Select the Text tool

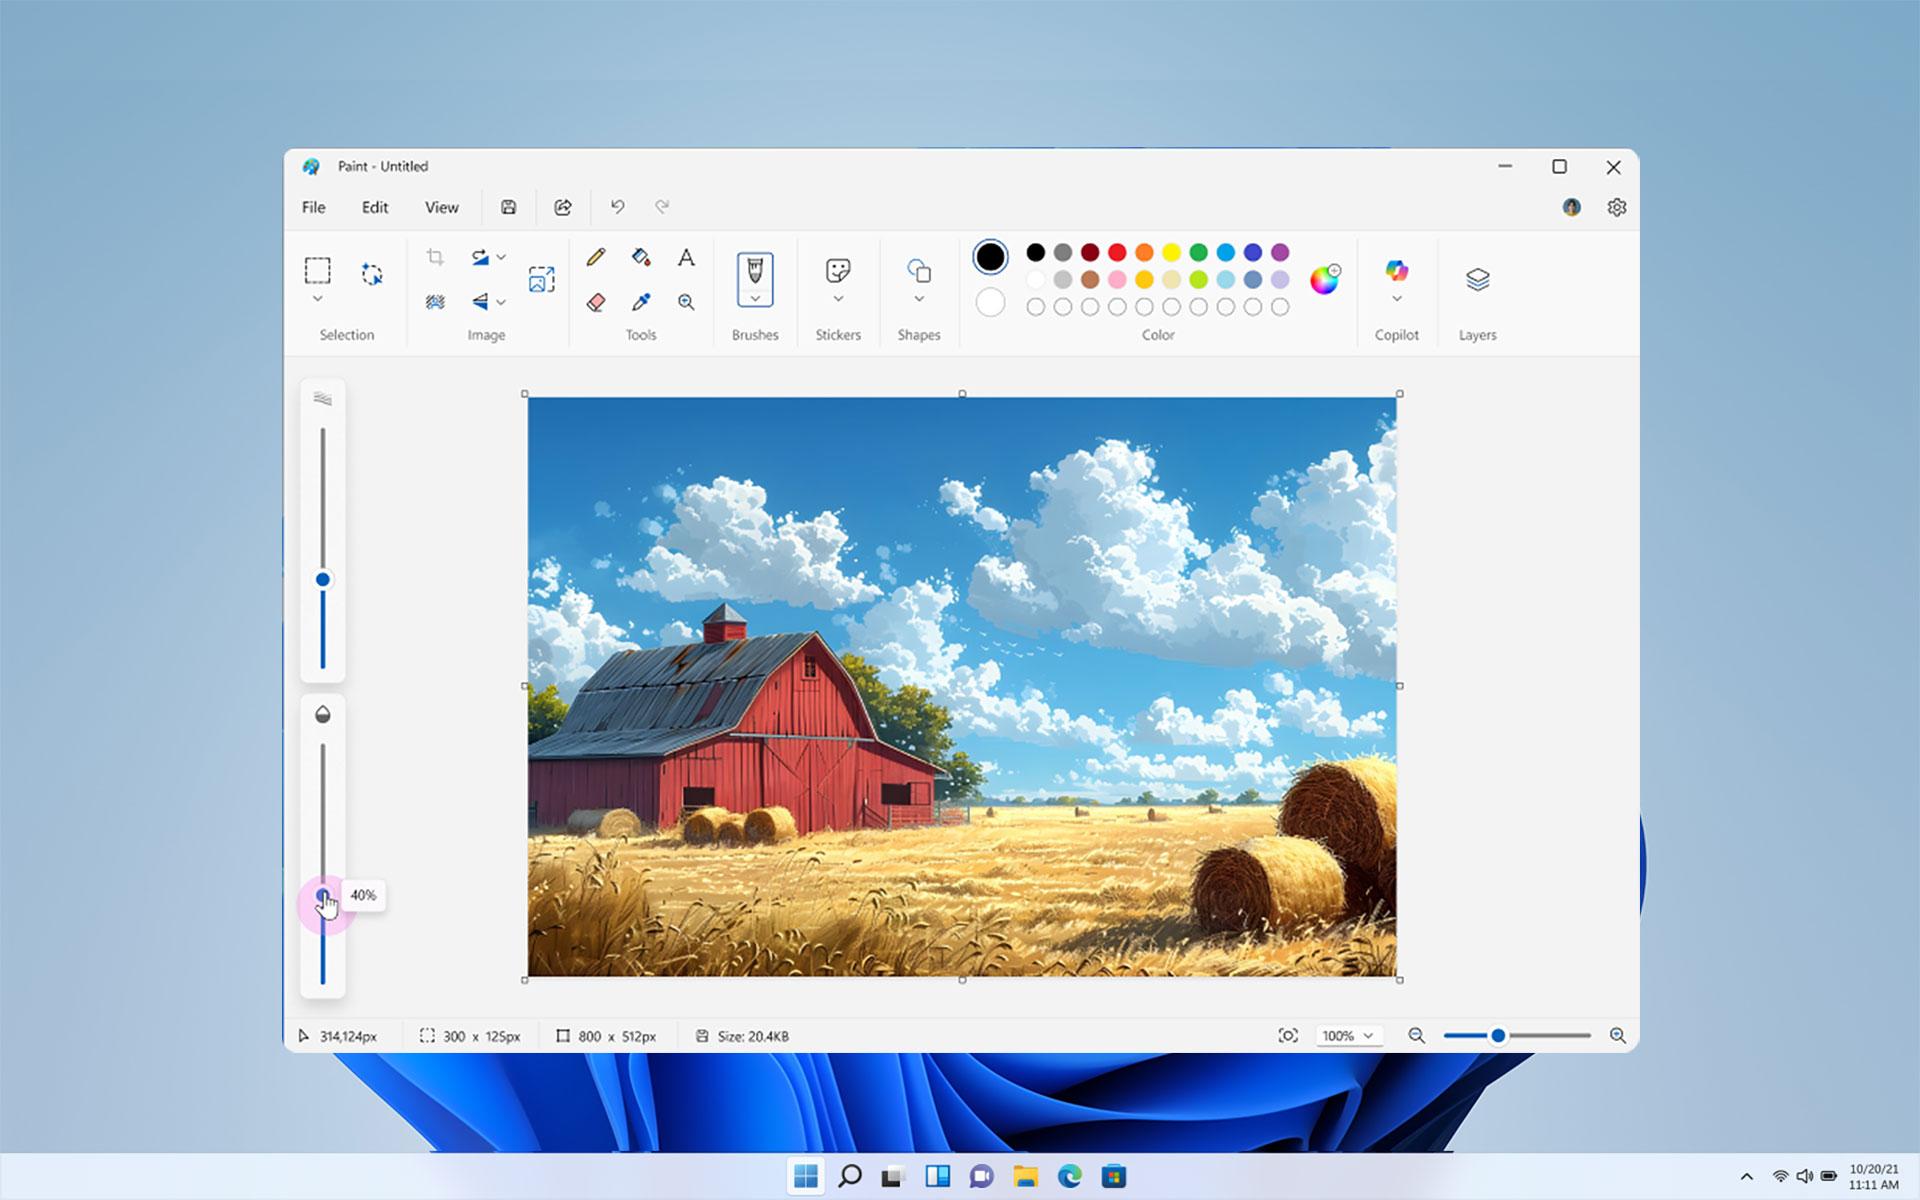[x=686, y=257]
